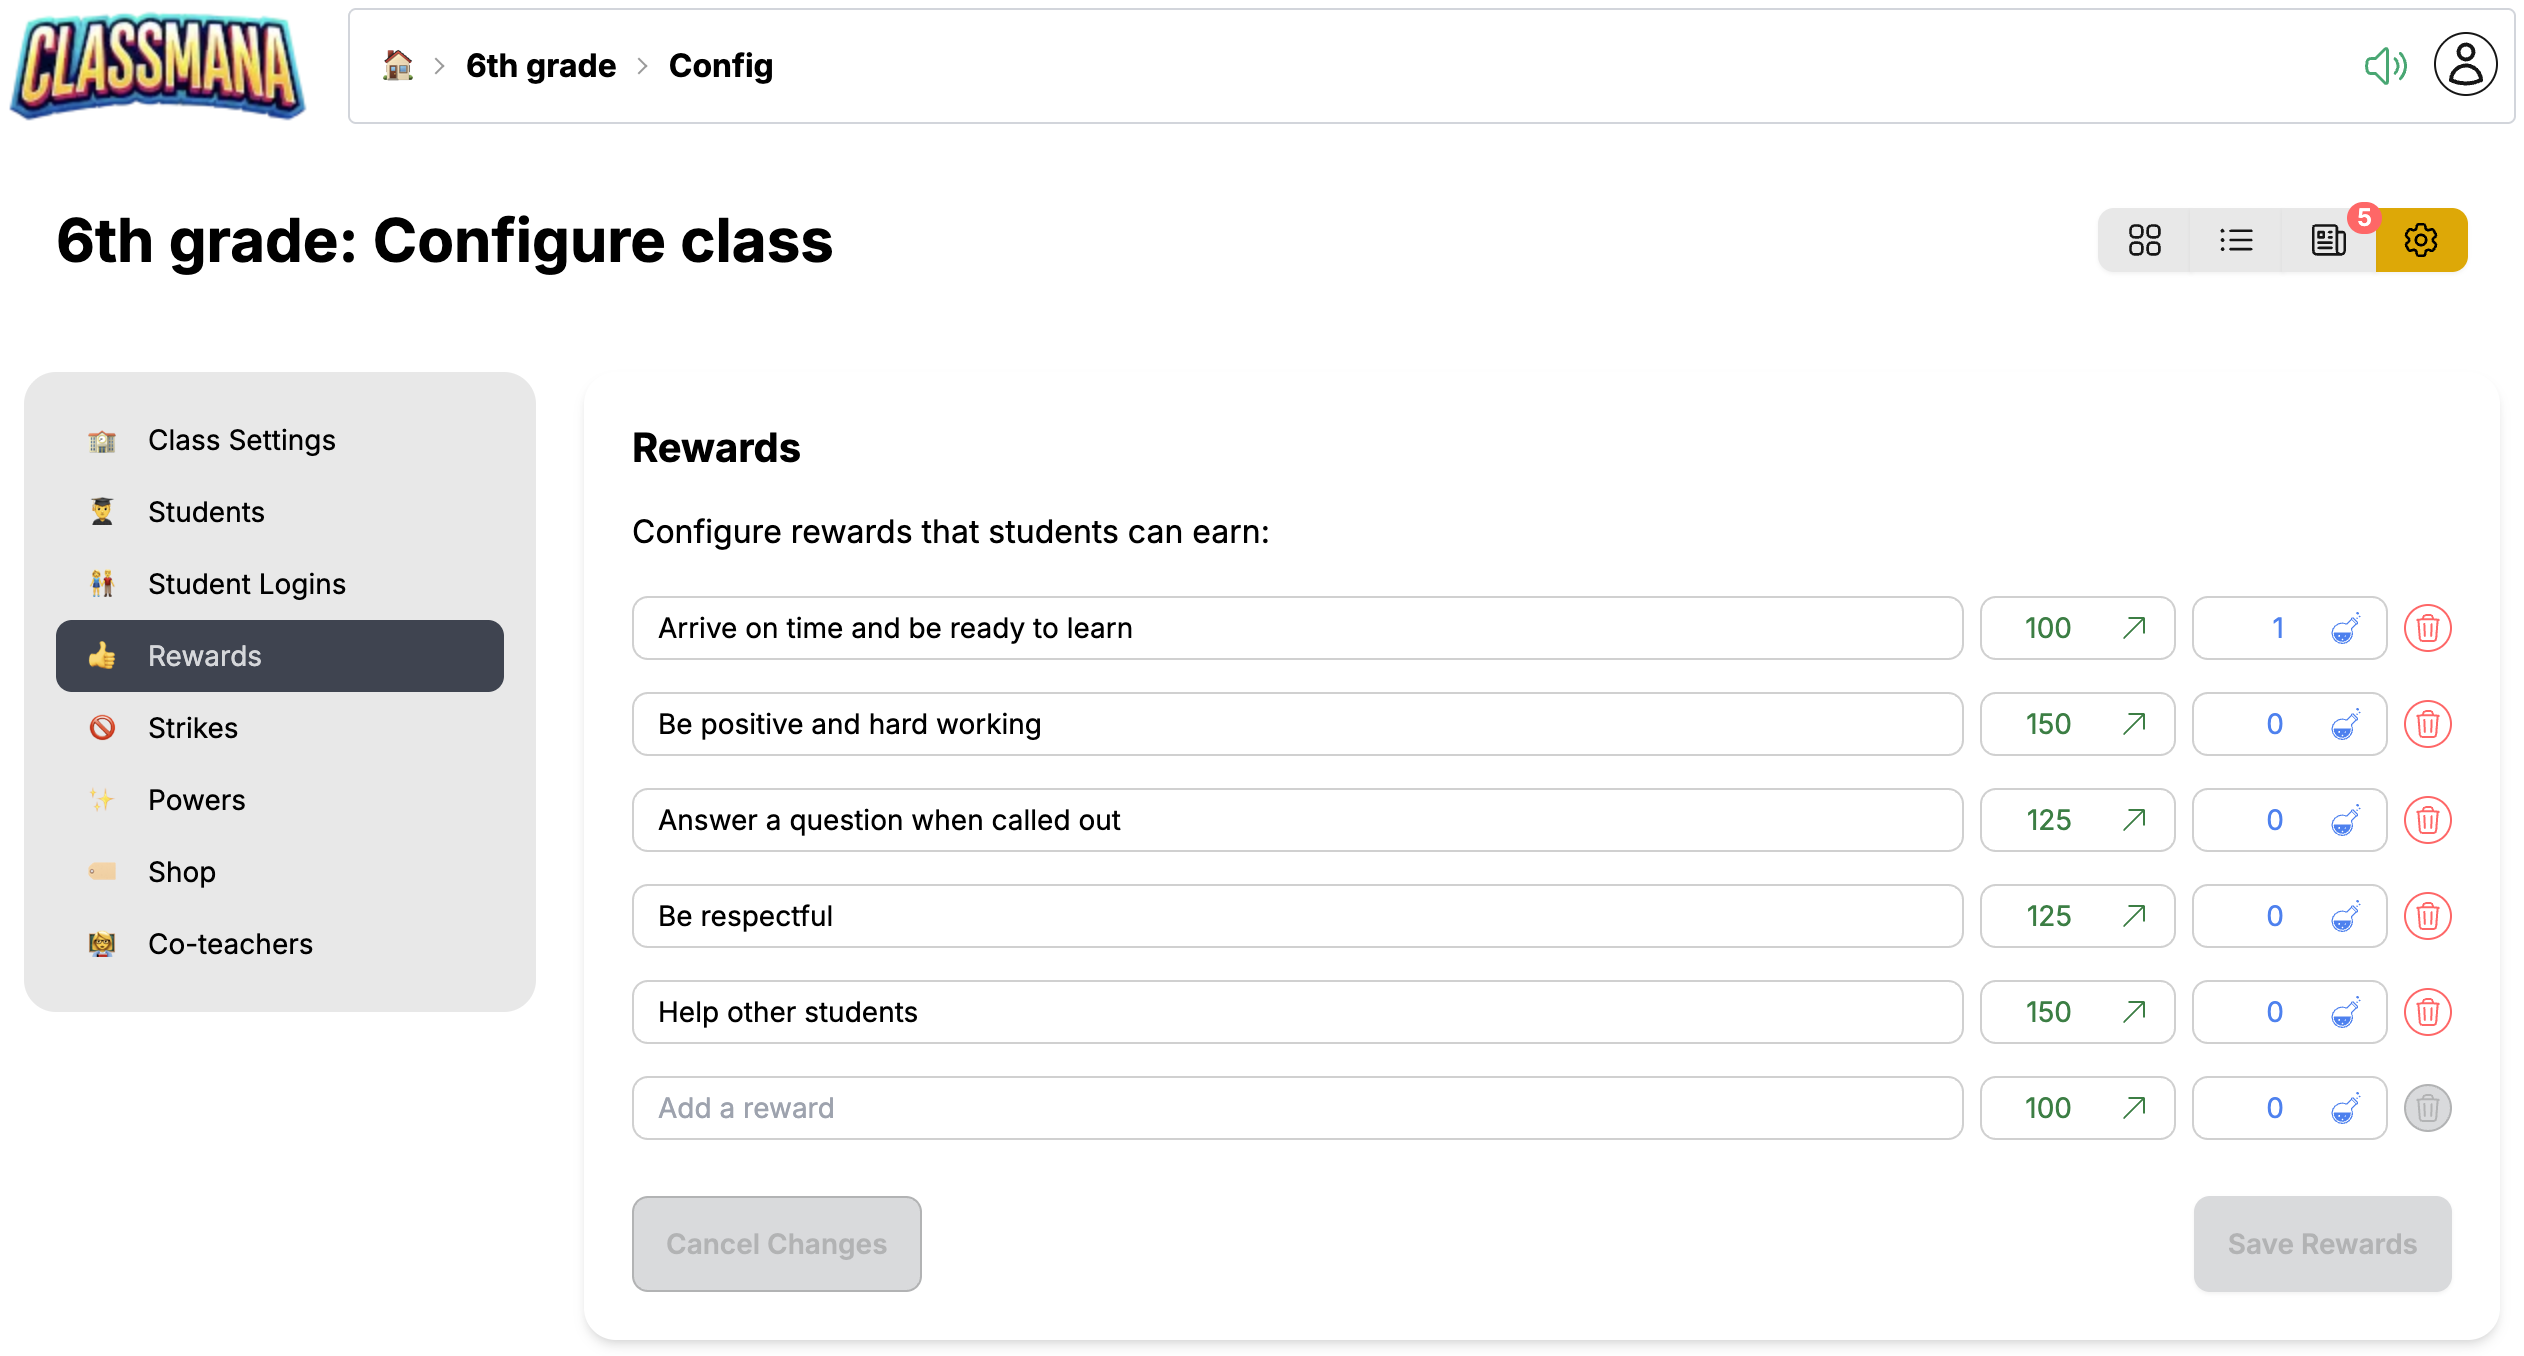Switch to the list view
The height and width of the screenshot is (1356, 2524).
(2237, 239)
